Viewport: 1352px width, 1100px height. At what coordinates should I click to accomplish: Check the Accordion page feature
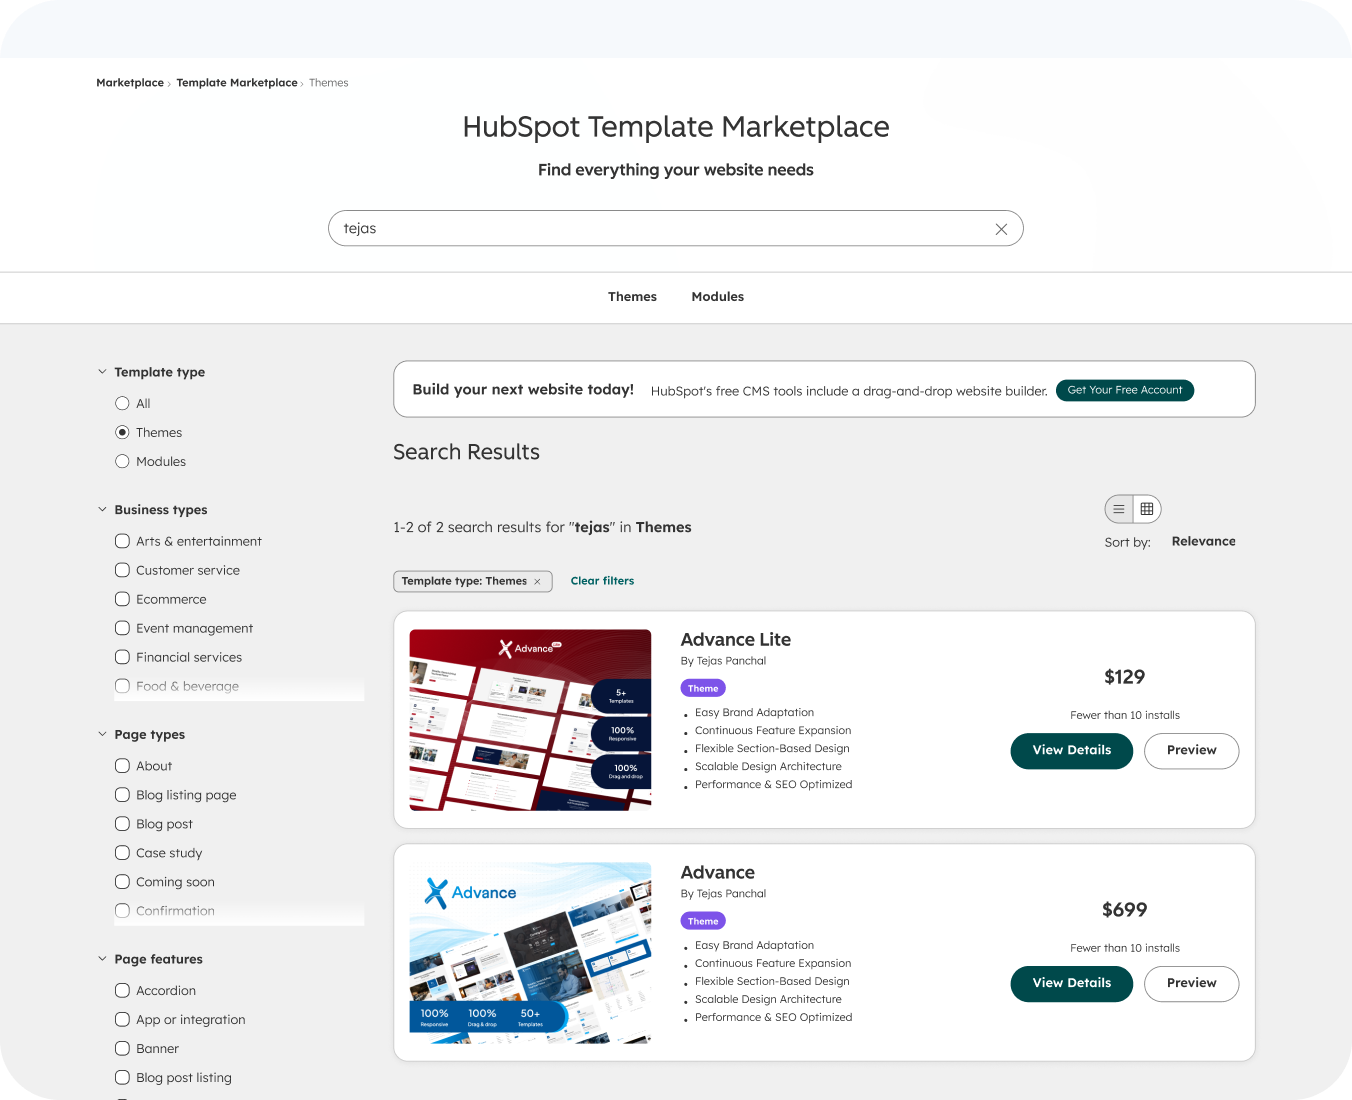122,990
